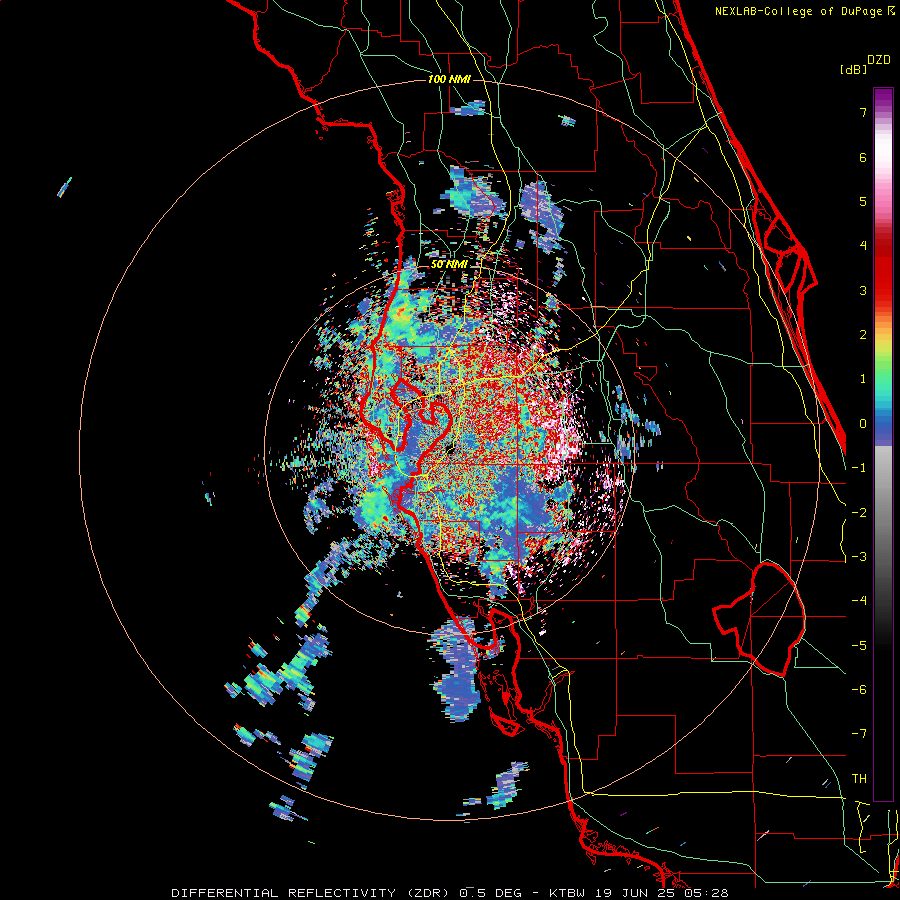Click the DZD color scale title
900x900 pixels.
879,60
